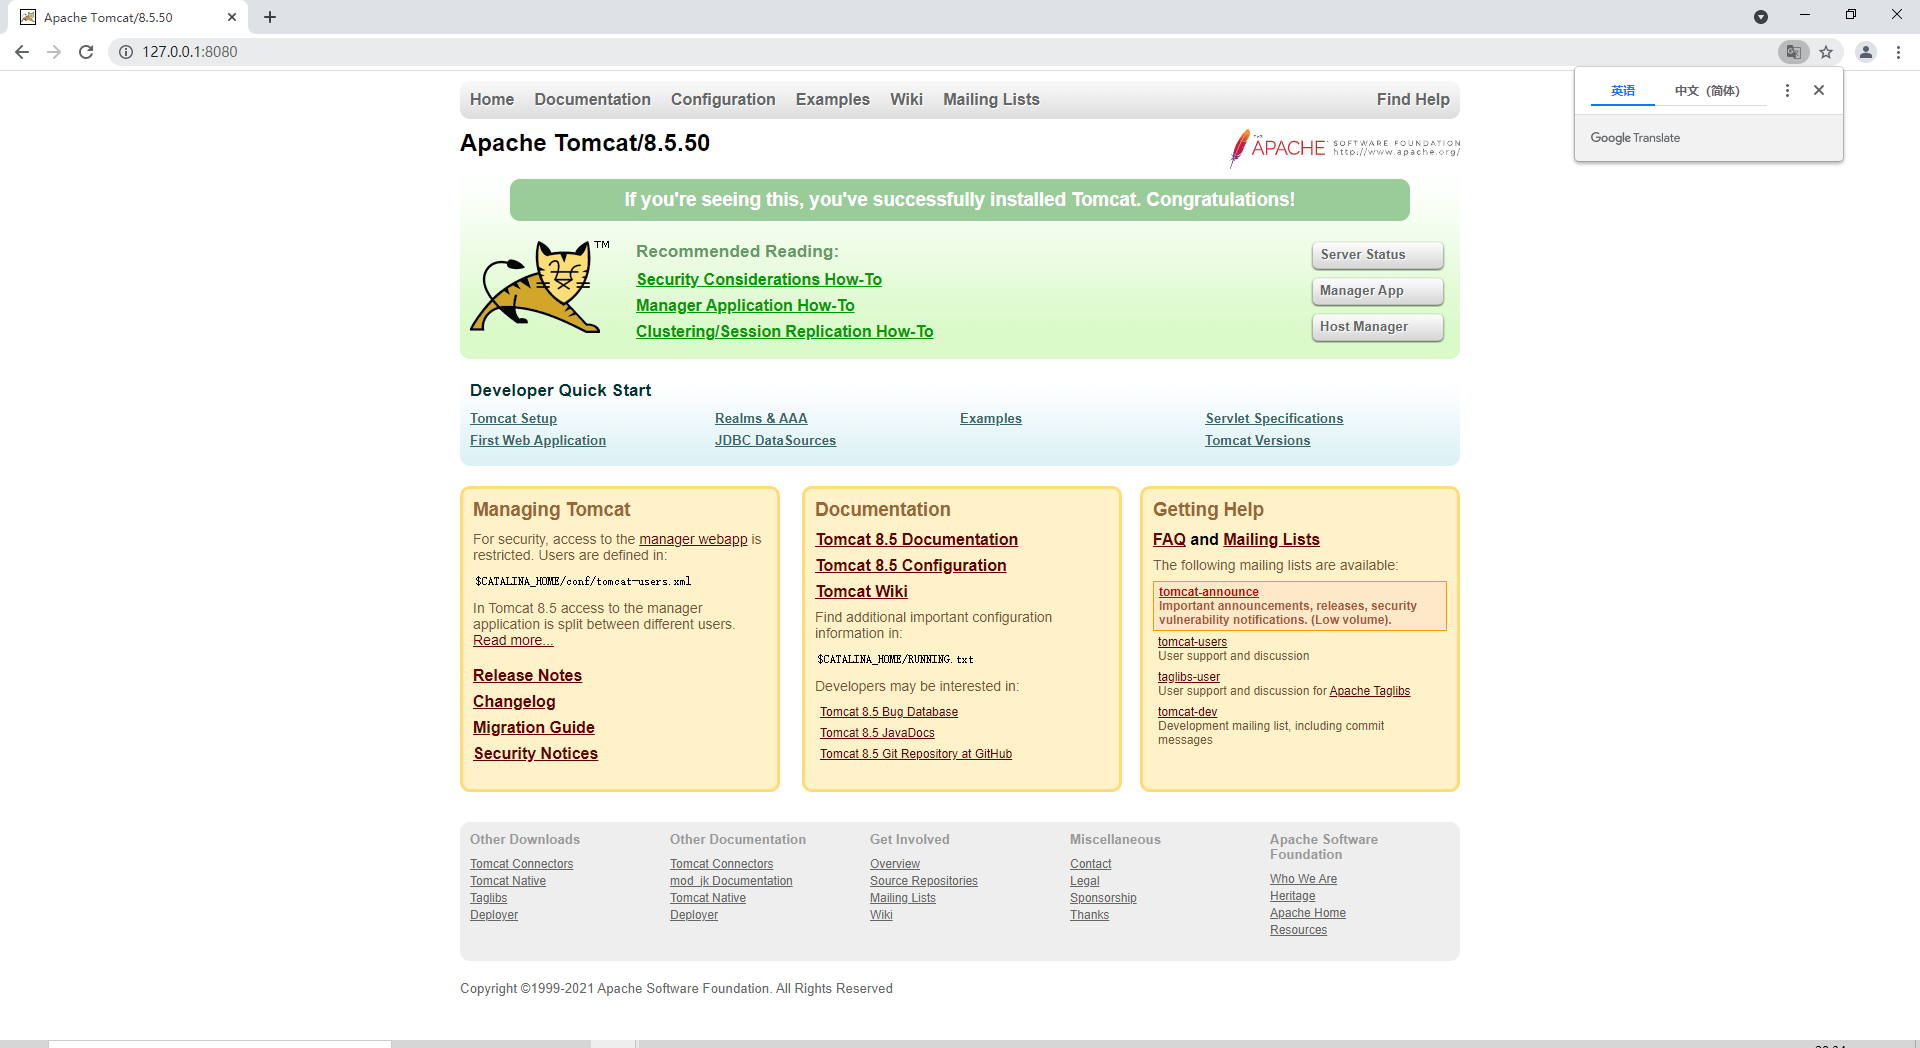This screenshot has height=1048, width=1920.
Task: Close the Google Translate popup
Action: (1819, 90)
